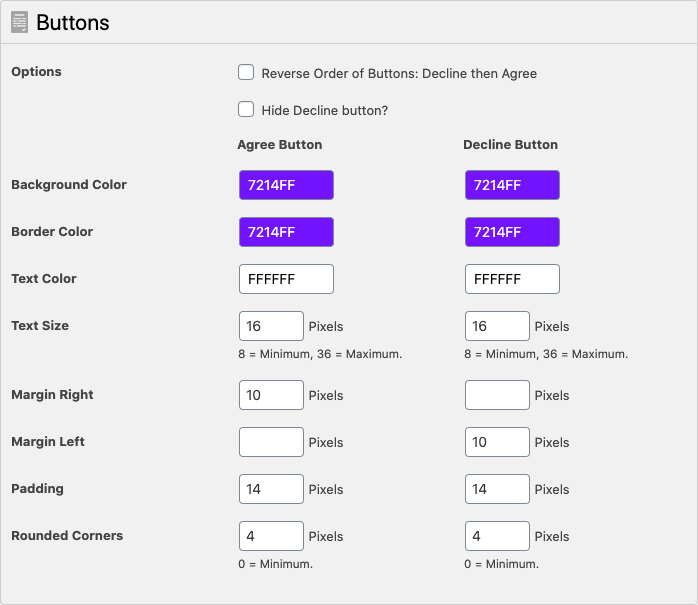Click the empty Agree Button margin left field
The height and width of the screenshot is (605, 698).
(x=271, y=442)
